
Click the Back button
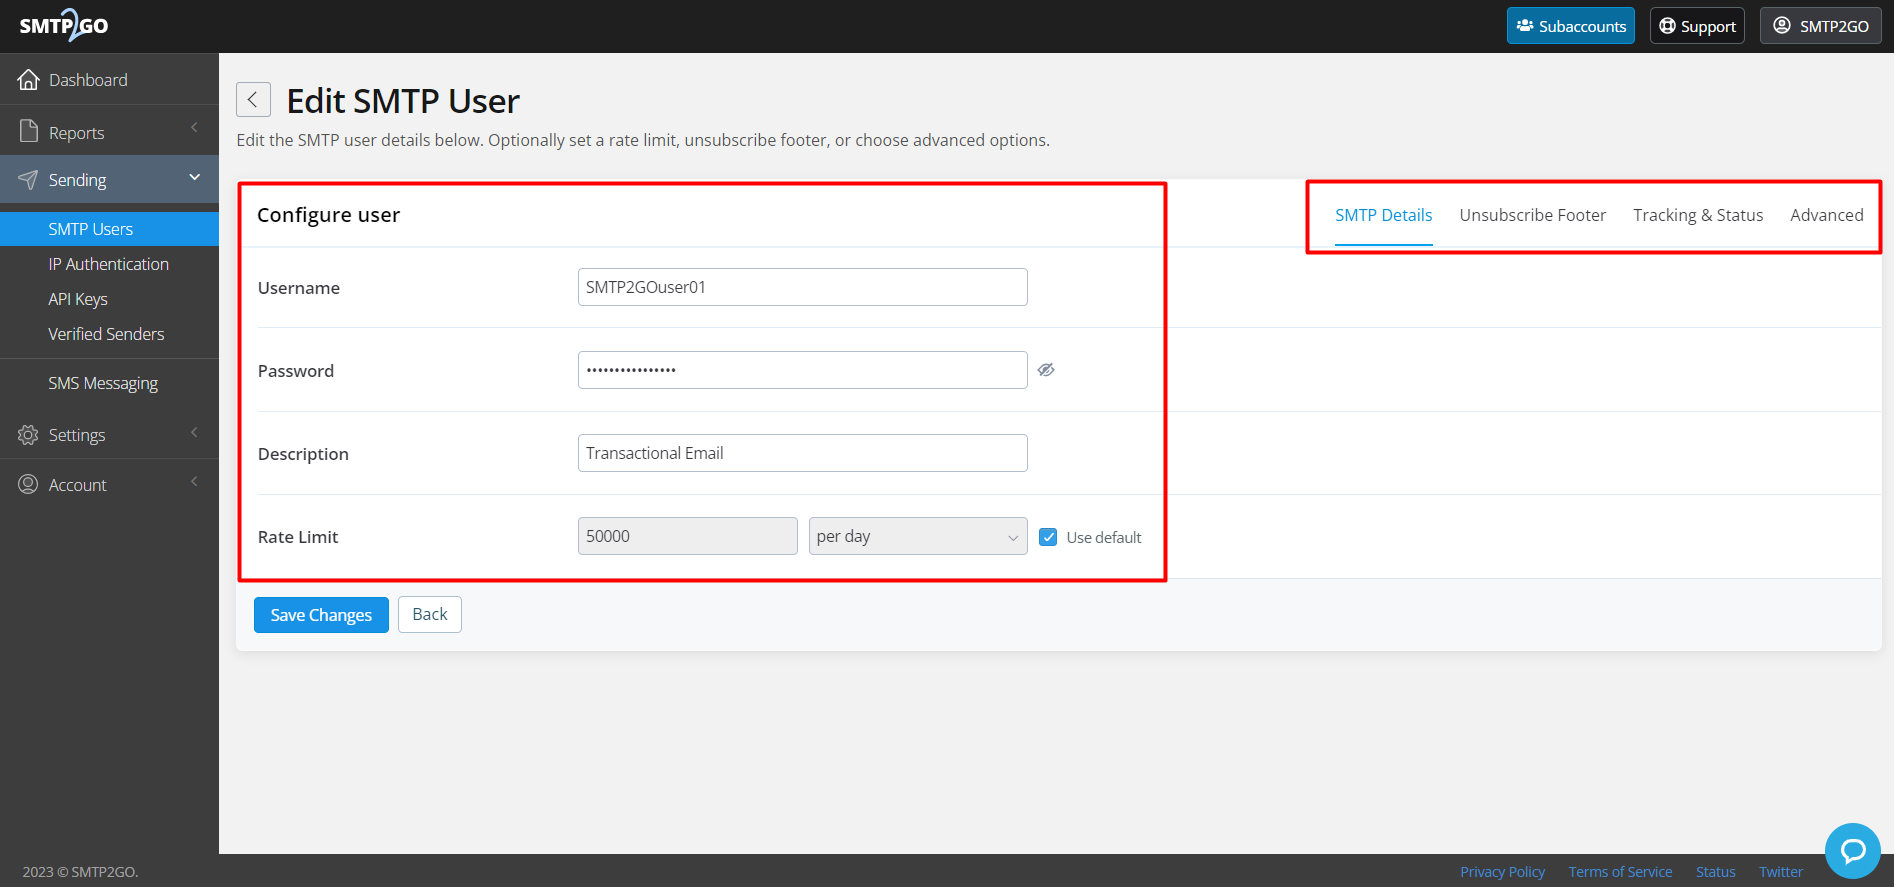(430, 614)
